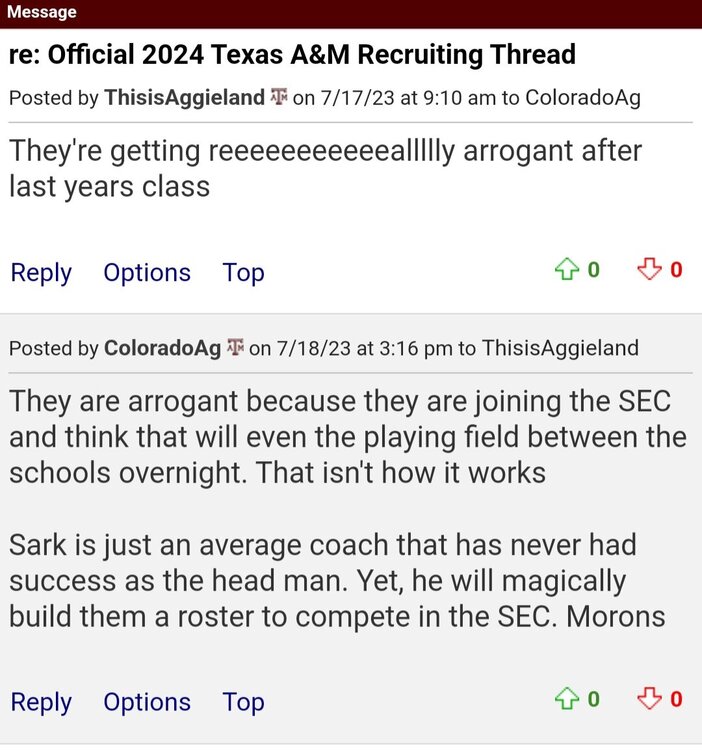Screen dimensions: 702x750
Task: Upvote ThisisAggieland's post with green arrow
Action: [x=567, y=270]
